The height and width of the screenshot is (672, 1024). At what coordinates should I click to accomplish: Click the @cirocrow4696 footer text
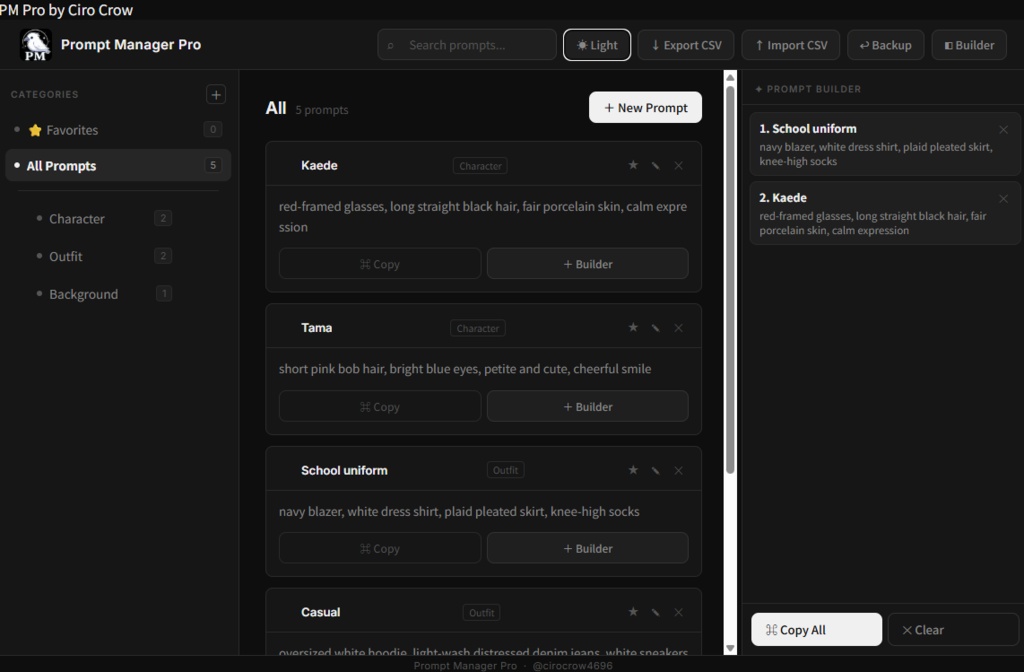coord(573,665)
